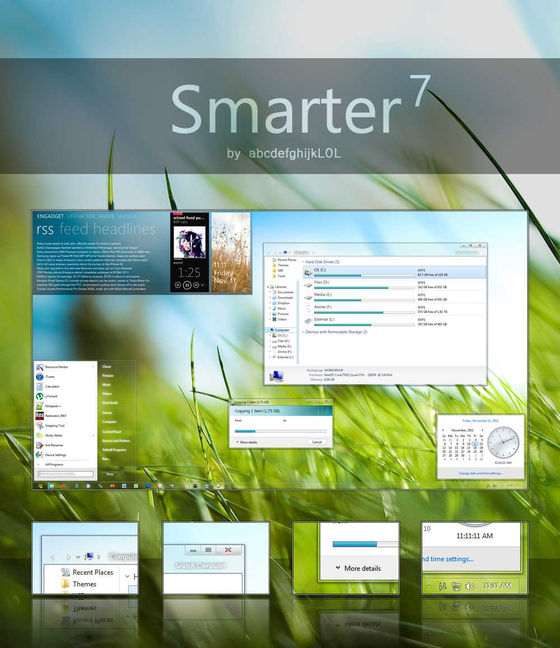Click the Start menu search box
The image size is (560, 648).
65,474
